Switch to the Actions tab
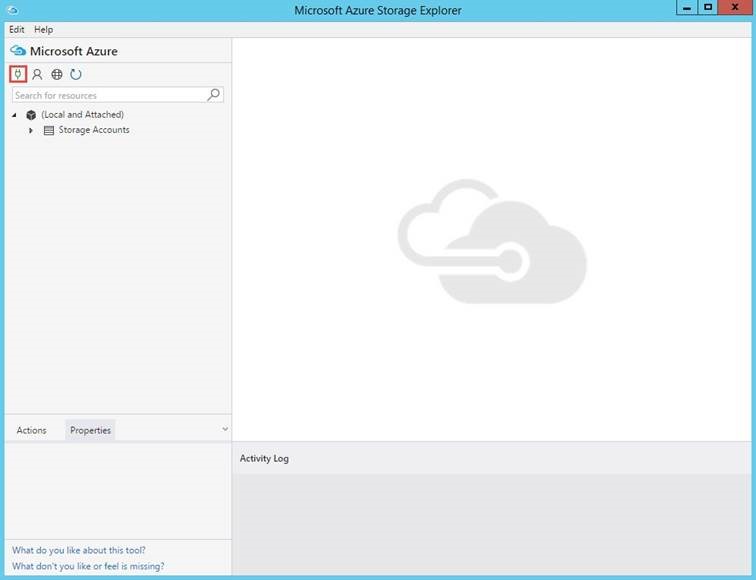 31,430
